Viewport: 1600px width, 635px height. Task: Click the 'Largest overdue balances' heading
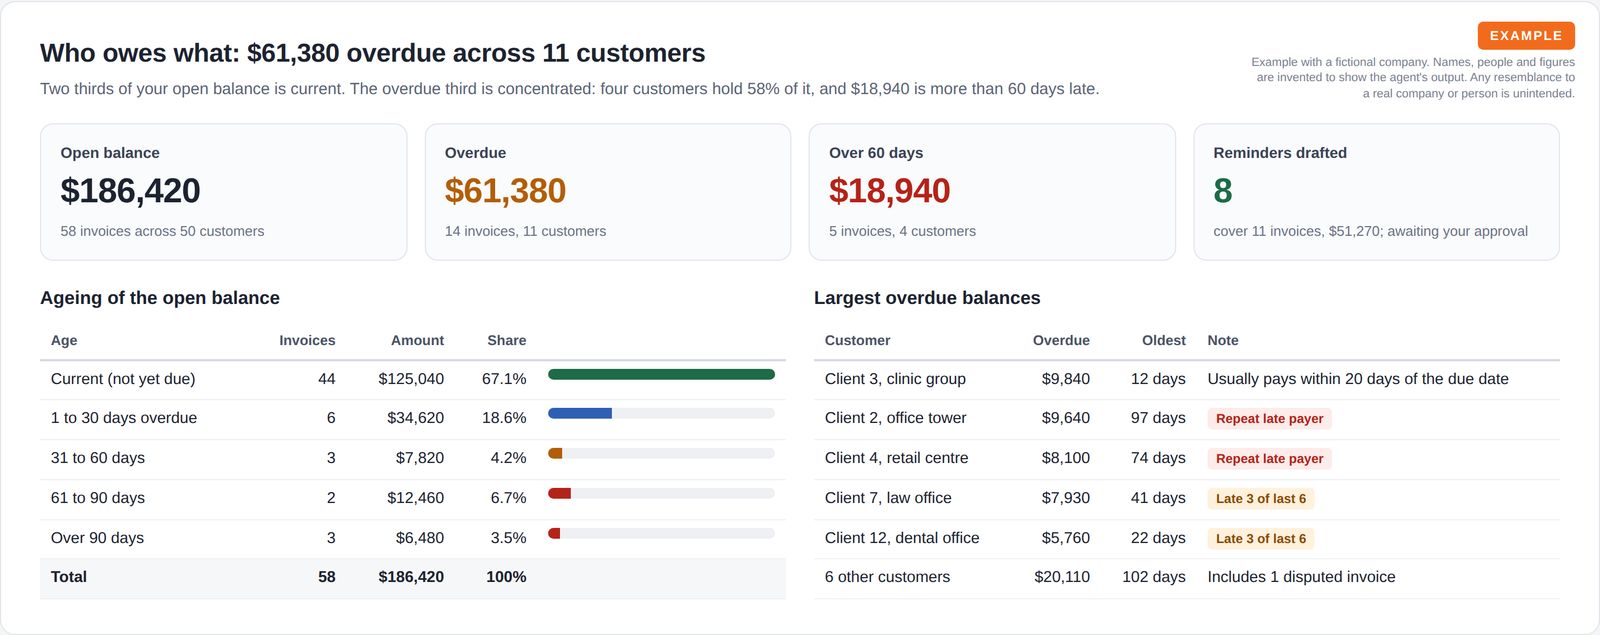927,298
